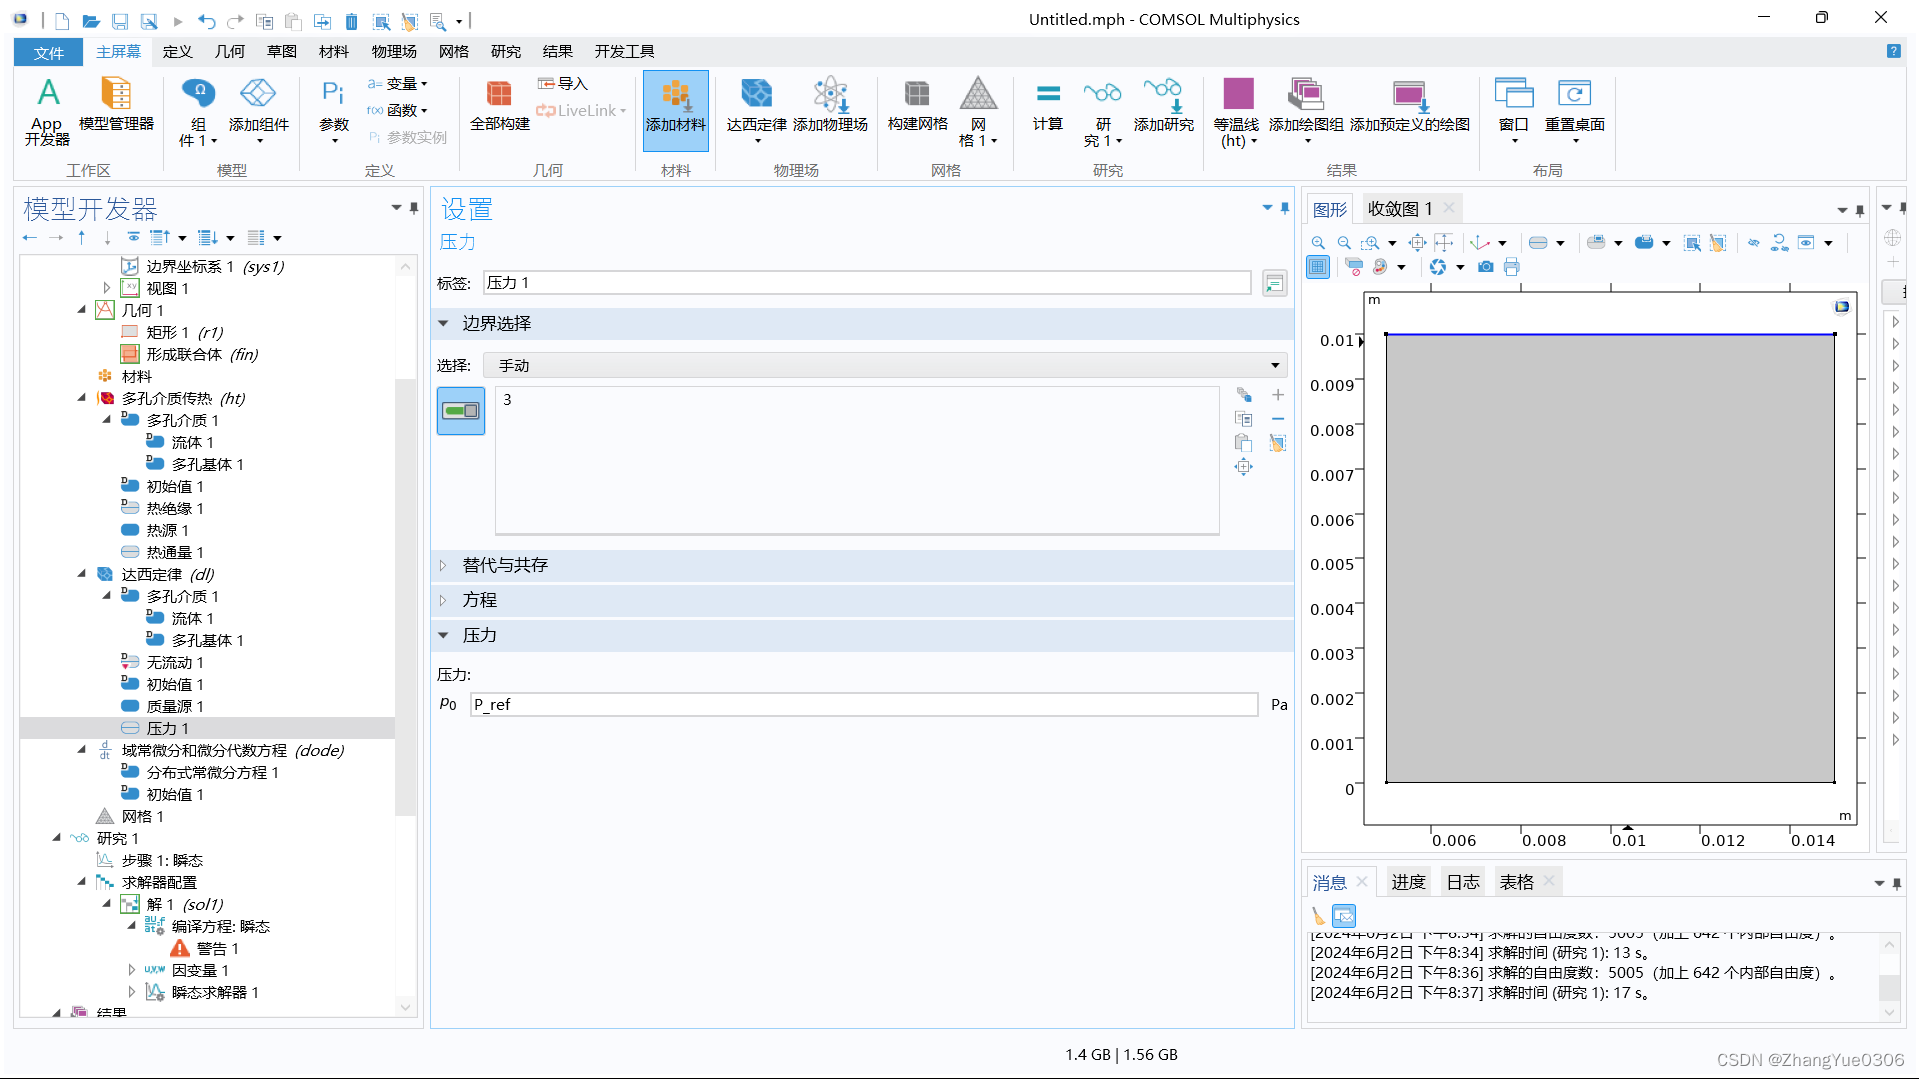Close the 收敛图 1 tab
The height and width of the screenshot is (1079, 1919).
[x=1449, y=208]
